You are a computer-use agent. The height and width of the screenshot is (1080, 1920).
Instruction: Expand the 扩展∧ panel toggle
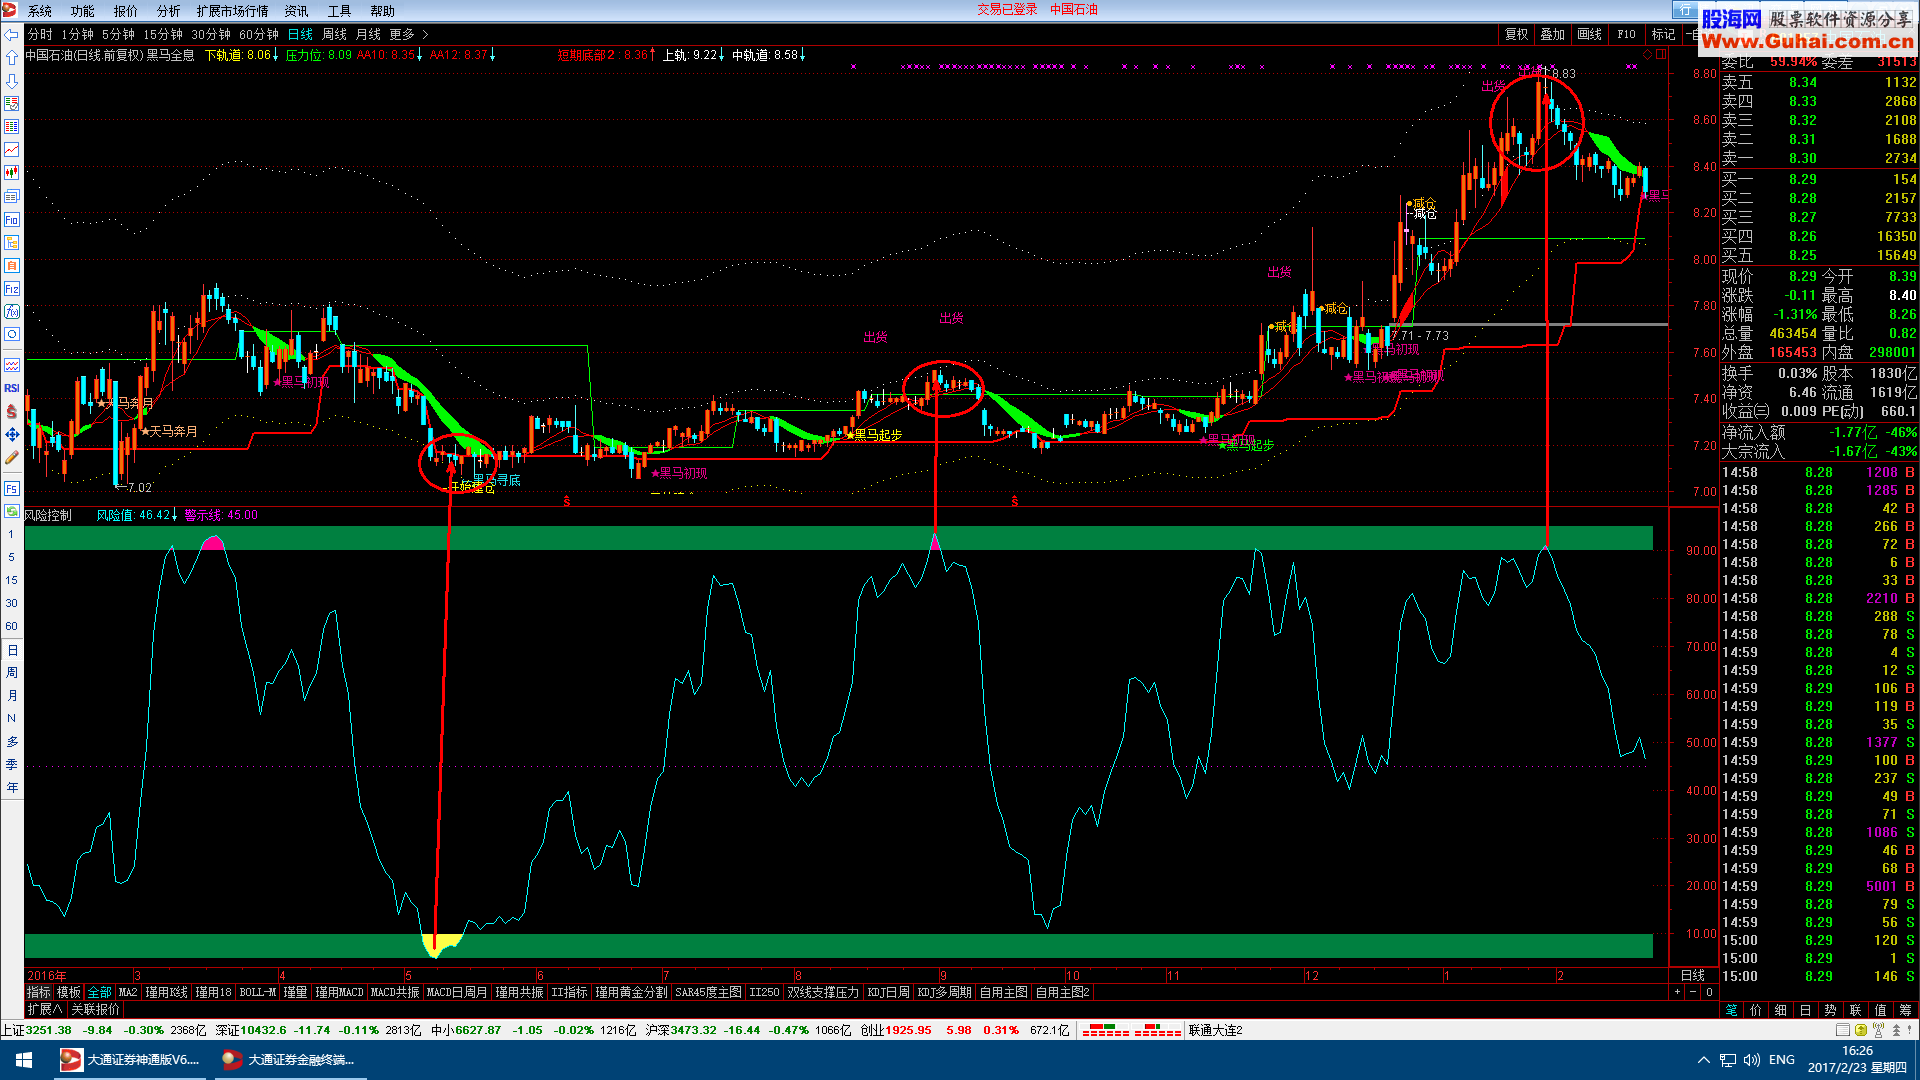point(45,1010)
